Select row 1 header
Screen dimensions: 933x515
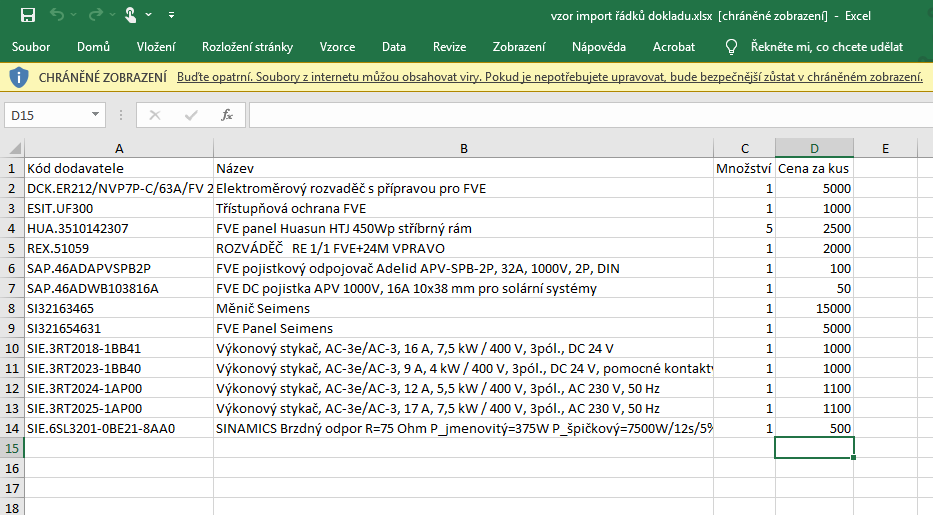(x=12, y=168)
